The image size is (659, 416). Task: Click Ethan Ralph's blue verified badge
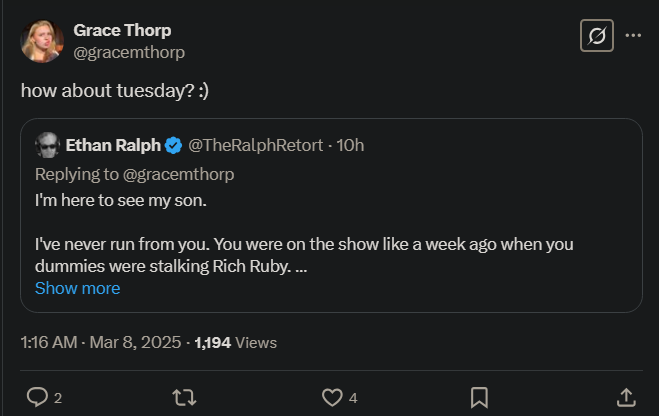(173, 146)
